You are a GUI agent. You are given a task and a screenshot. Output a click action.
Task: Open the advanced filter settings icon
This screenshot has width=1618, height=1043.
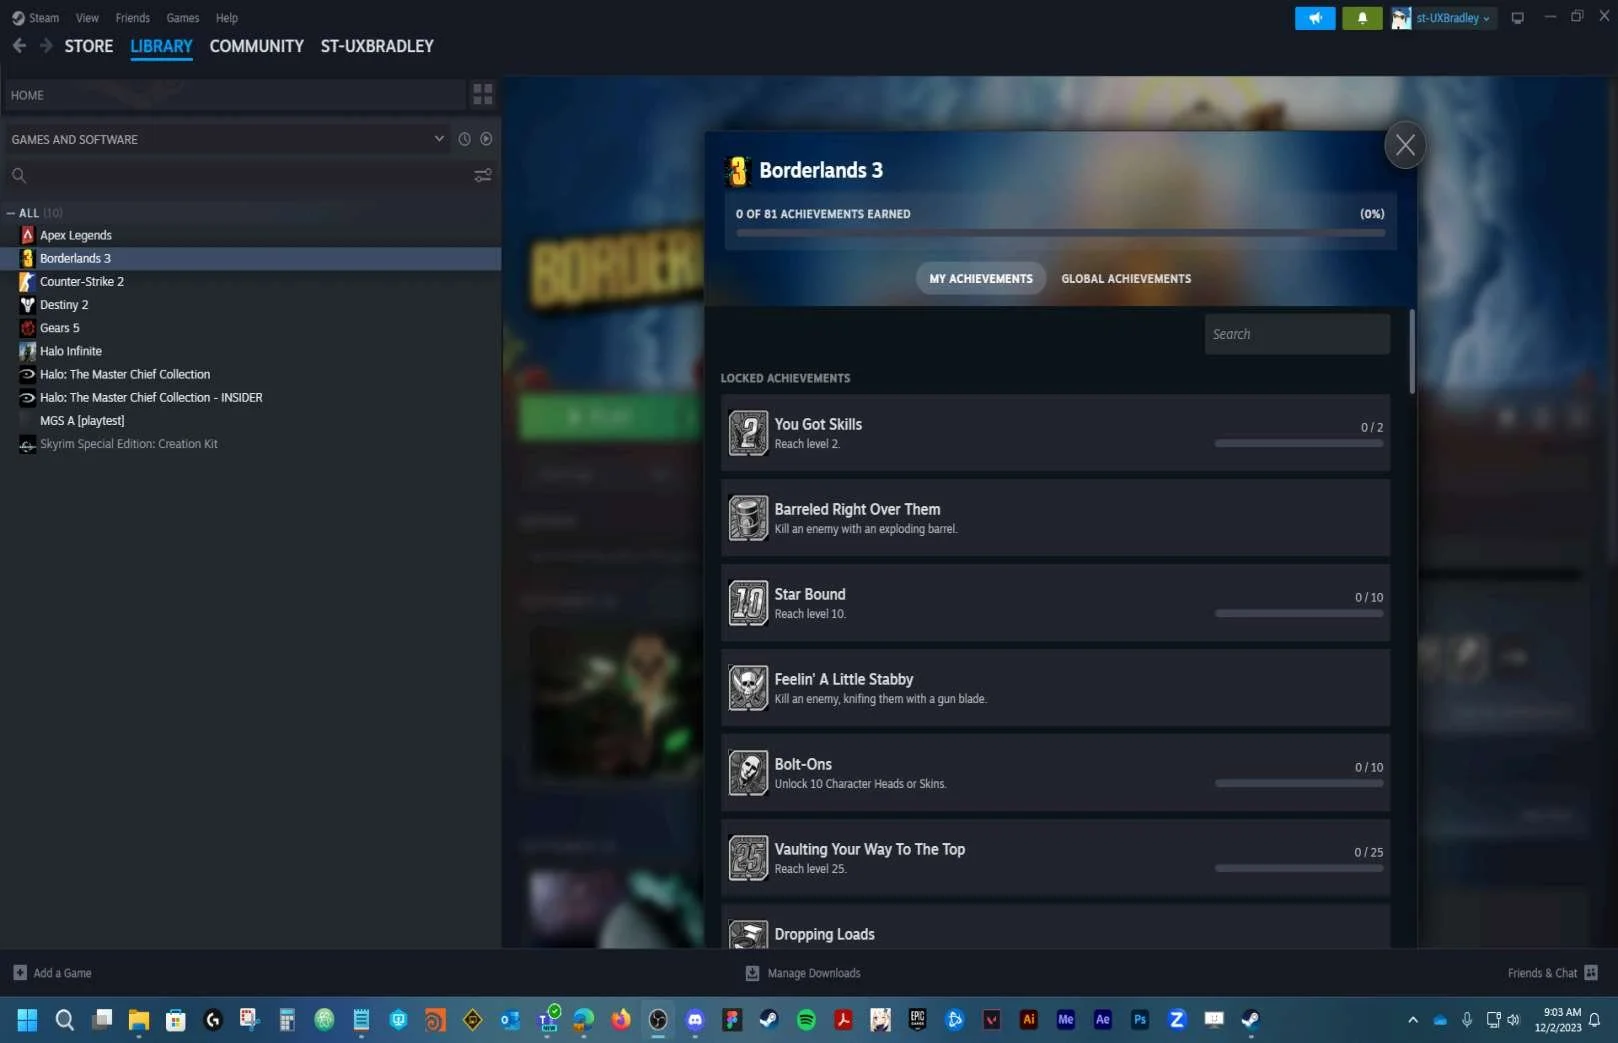click(483, 175)
